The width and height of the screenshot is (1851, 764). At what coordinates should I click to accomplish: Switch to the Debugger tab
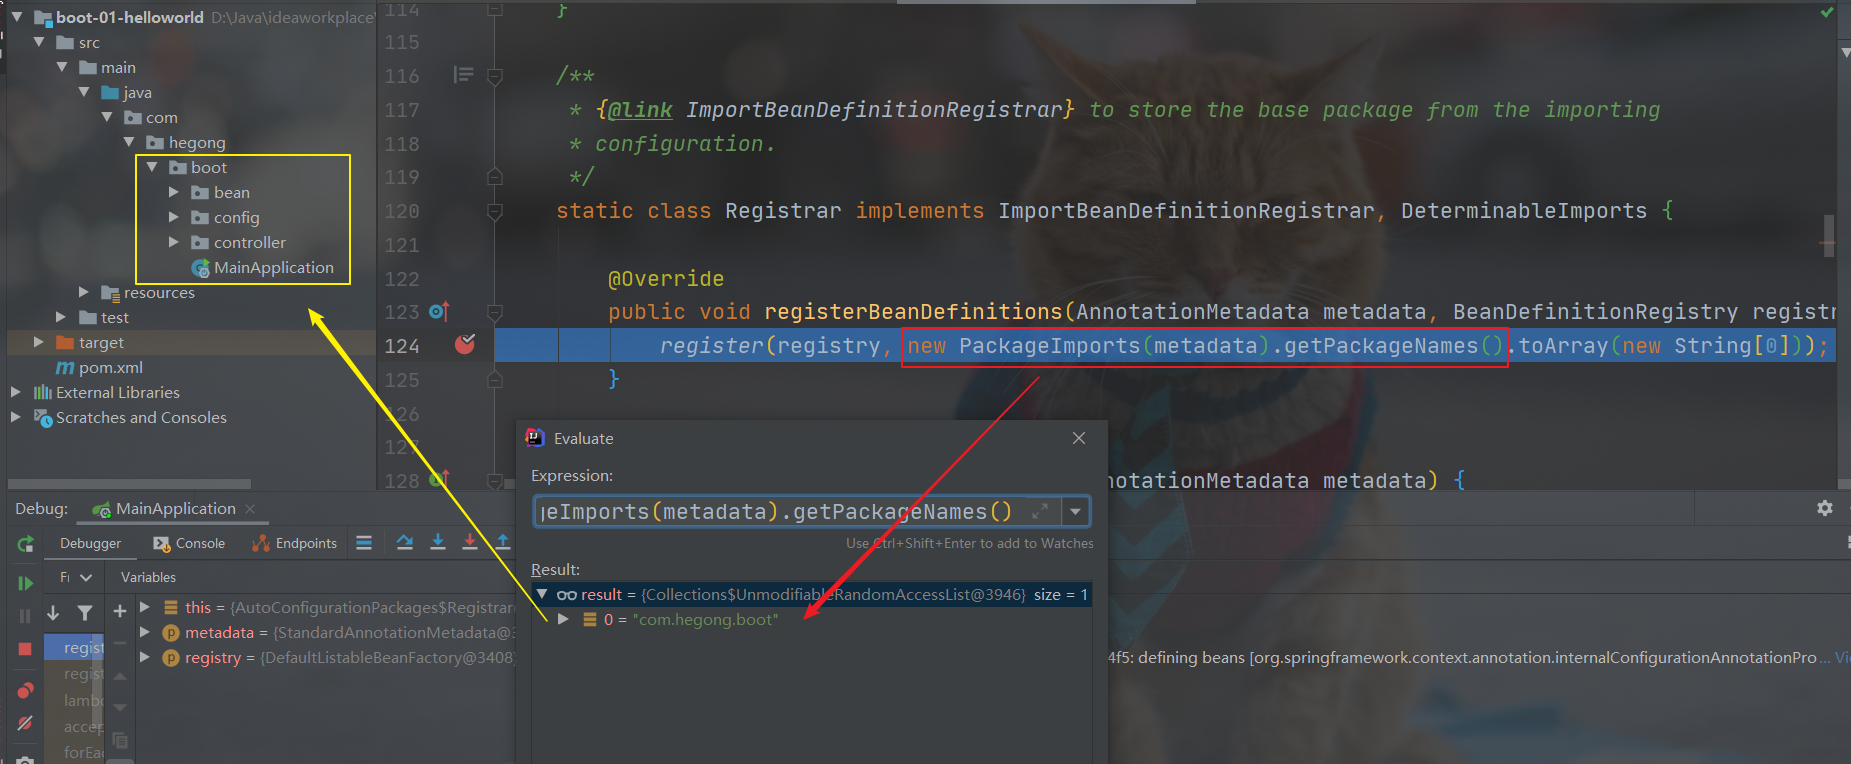[x=90, y=543]
